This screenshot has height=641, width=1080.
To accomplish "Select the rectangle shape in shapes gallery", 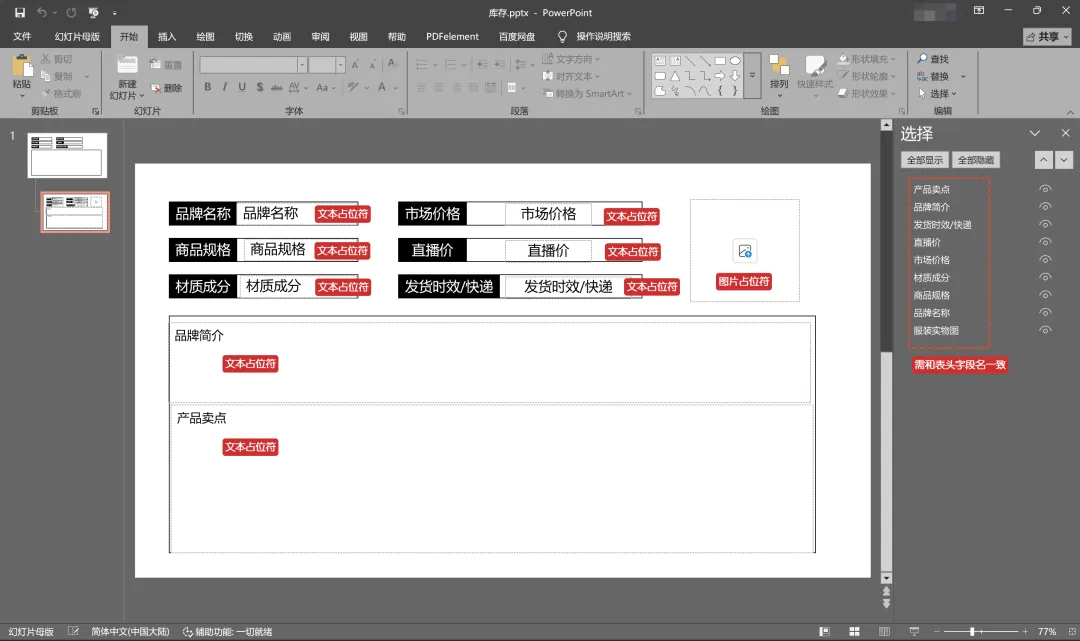I will click(x=720, y=61).
